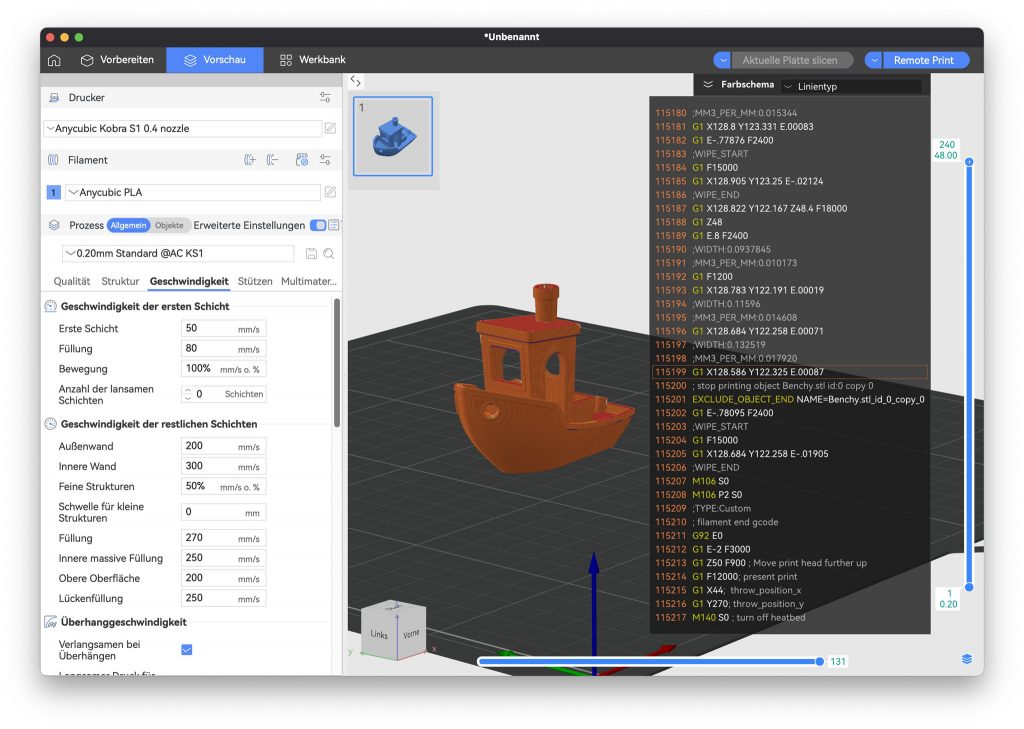Select the Benchy plate thumbnail
The height and width of the screenshot is (729, 1024).
click(393, 136)
